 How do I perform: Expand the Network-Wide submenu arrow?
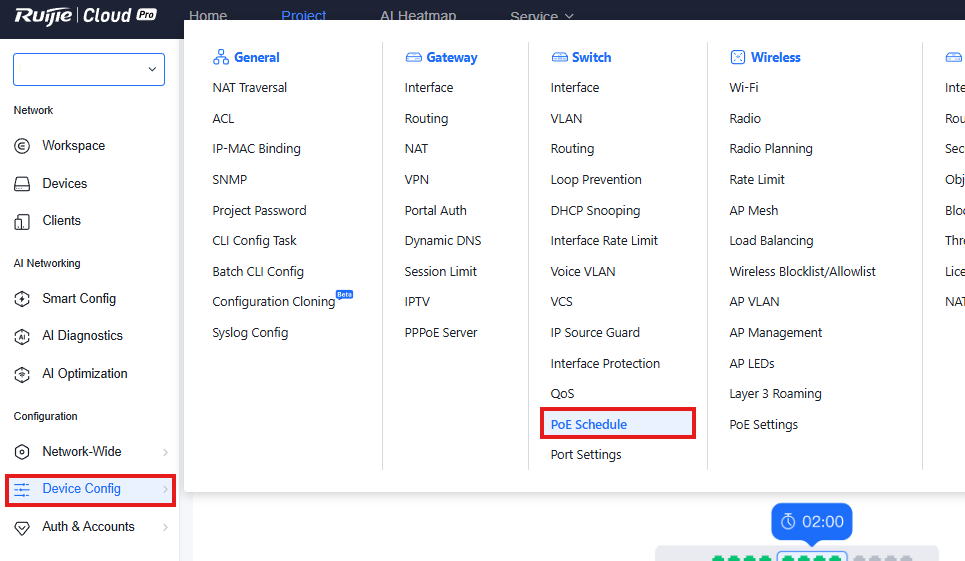coord(165,452)
